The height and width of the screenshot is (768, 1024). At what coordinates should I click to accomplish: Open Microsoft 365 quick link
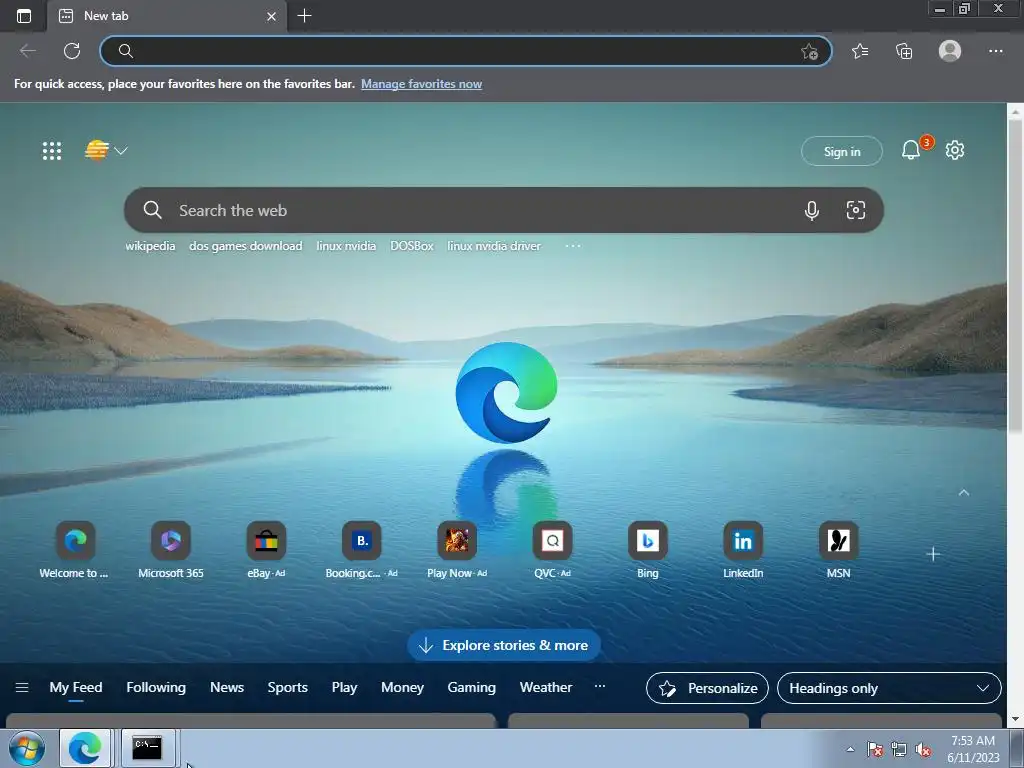[x=171, y=551]
